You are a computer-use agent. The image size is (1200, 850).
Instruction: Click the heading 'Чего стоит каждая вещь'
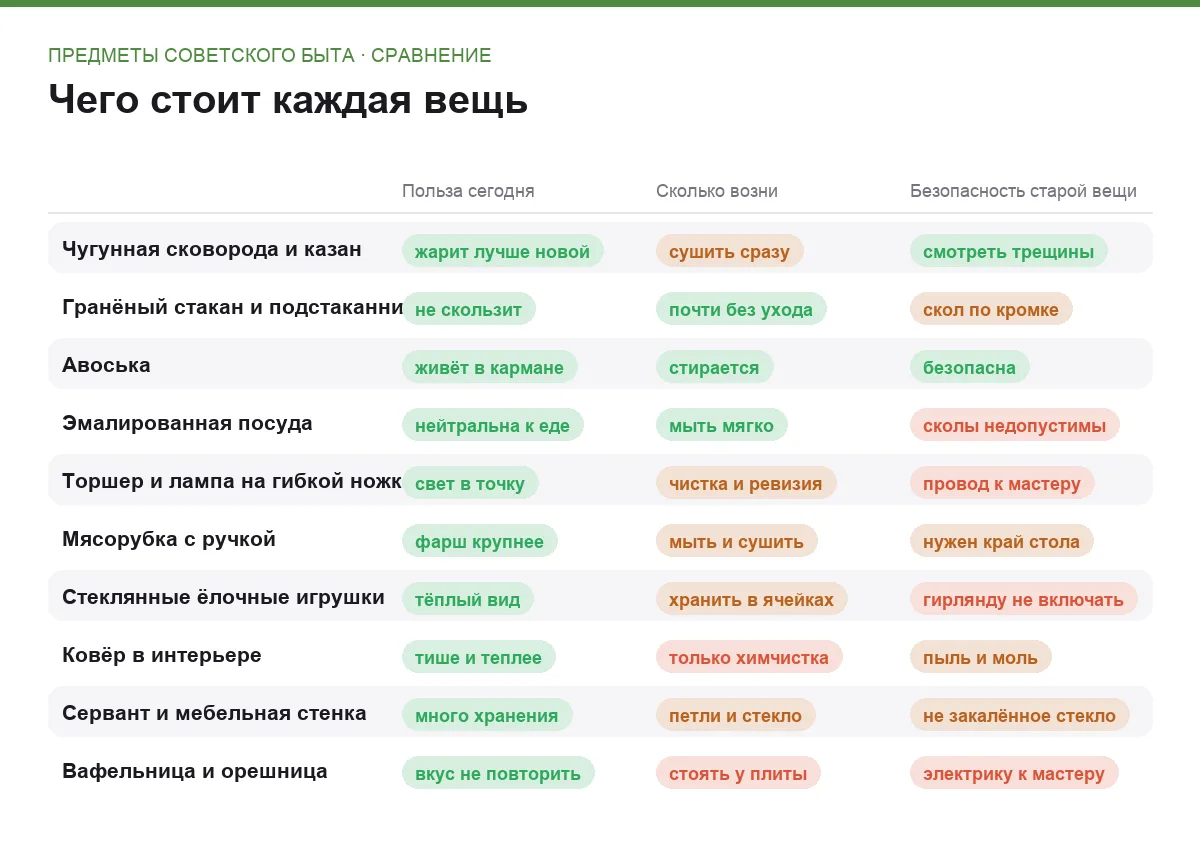[x=288, y=100]
